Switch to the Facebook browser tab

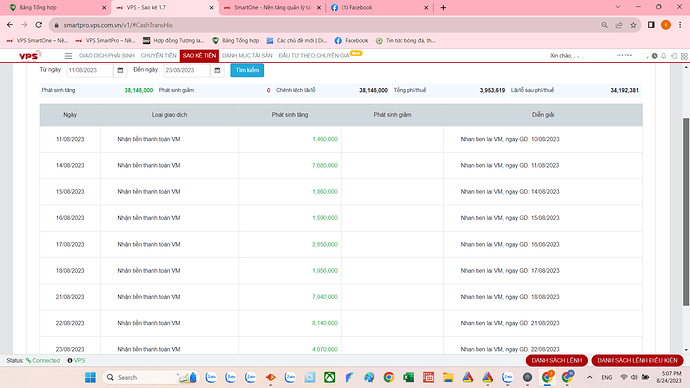tap(379, 7)
